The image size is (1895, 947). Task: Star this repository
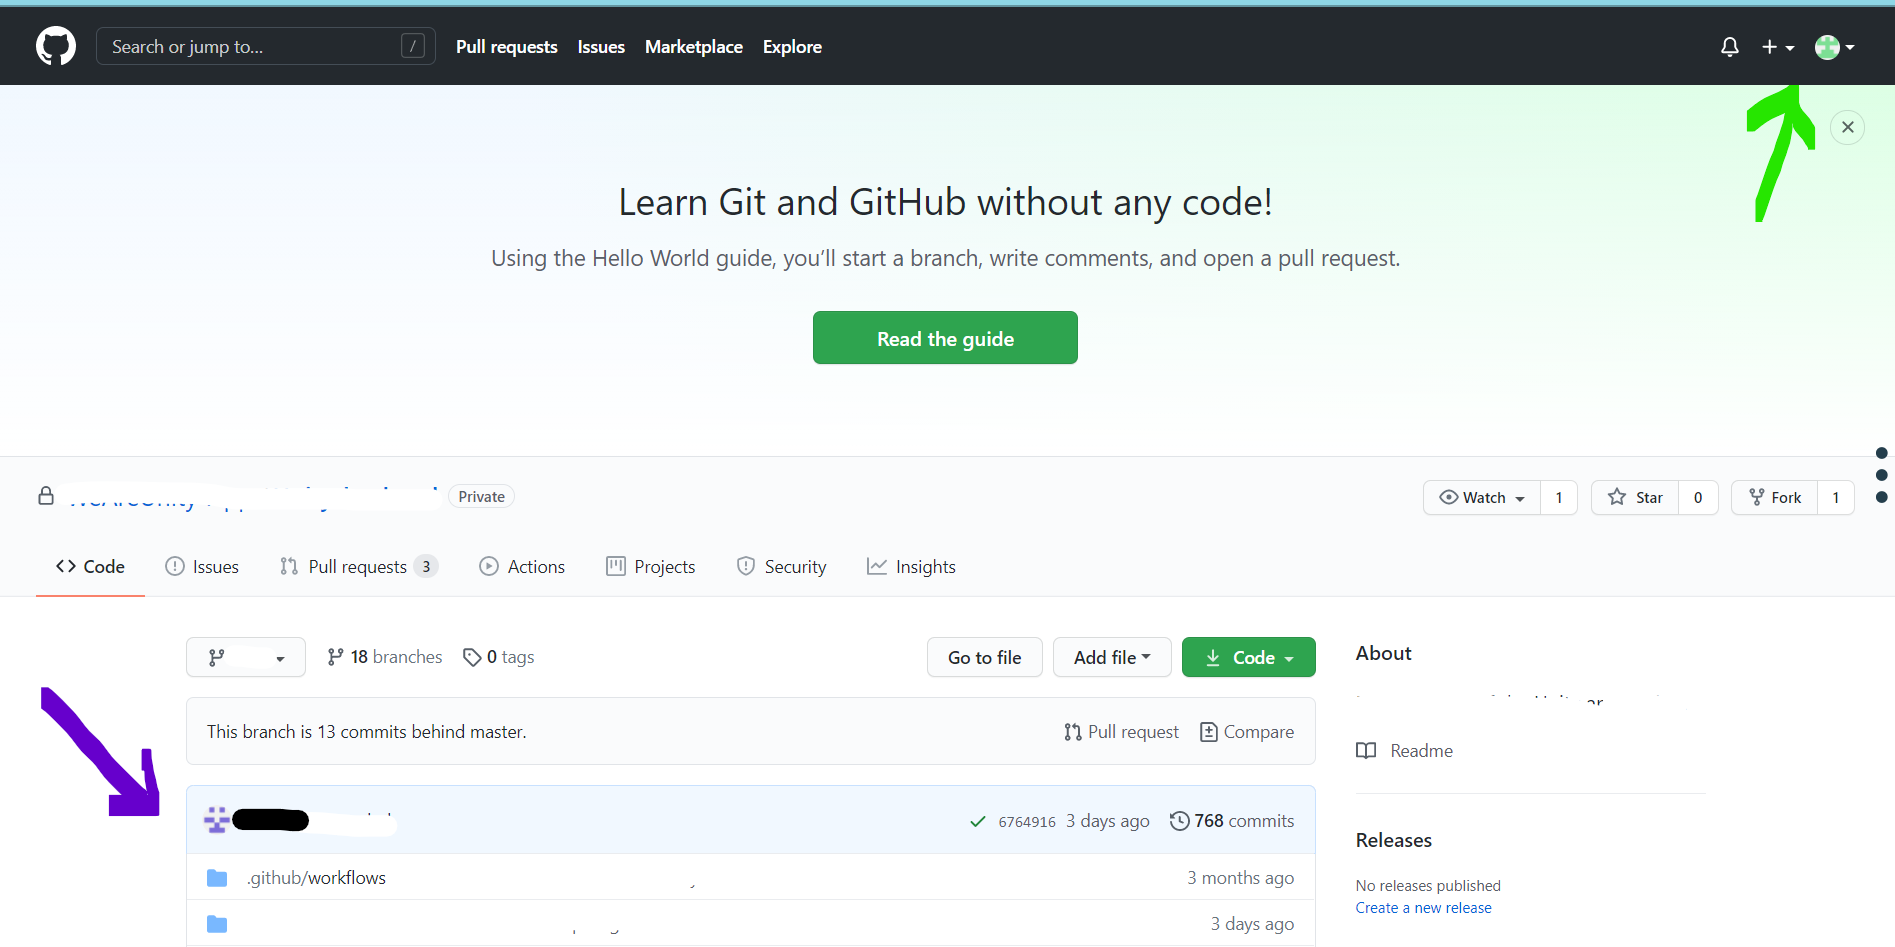(x=1635, y=498)
